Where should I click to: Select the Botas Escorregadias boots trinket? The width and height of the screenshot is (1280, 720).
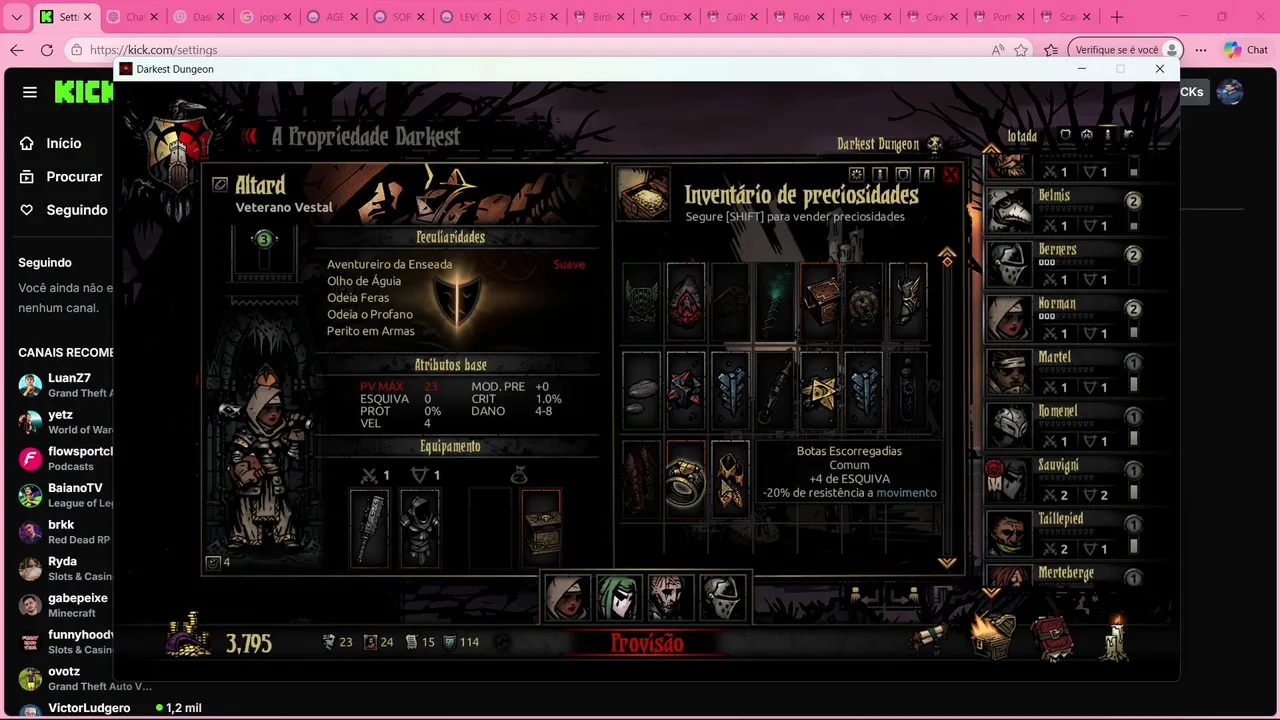(730, 478)
